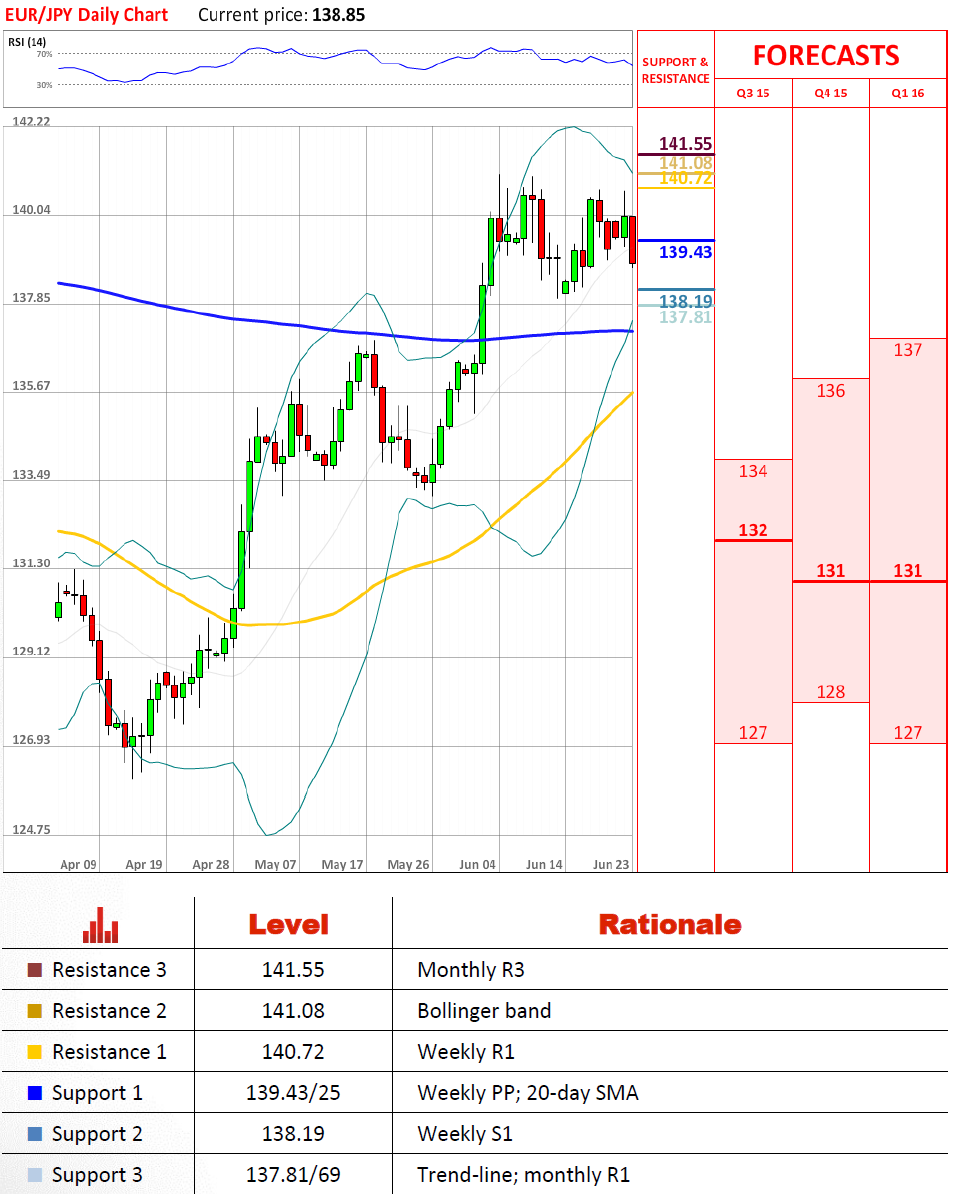Click the Support 2 row label
The height and width of the screenshot is (1194, 958).
[x=97, y=1134]
